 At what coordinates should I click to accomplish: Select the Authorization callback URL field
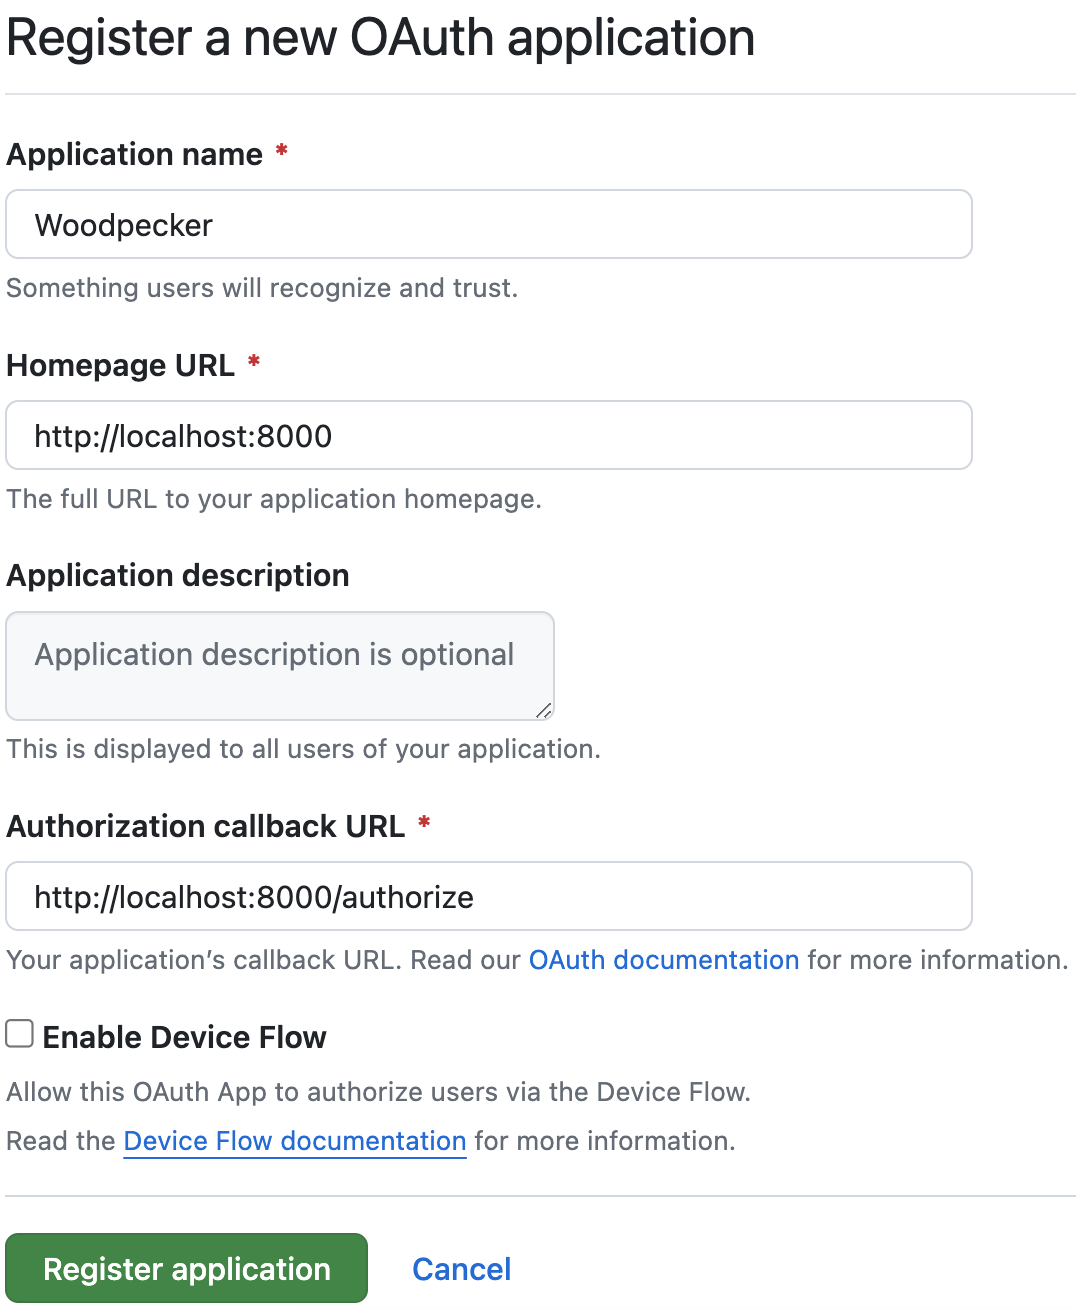point(488,896)
